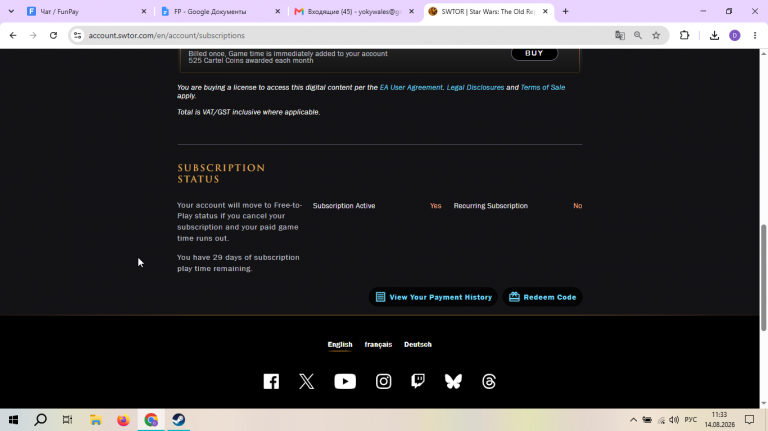Expand the system tray hidden icons chevron
This screenshot has width=768, height=431.
(x=633, y=420)
